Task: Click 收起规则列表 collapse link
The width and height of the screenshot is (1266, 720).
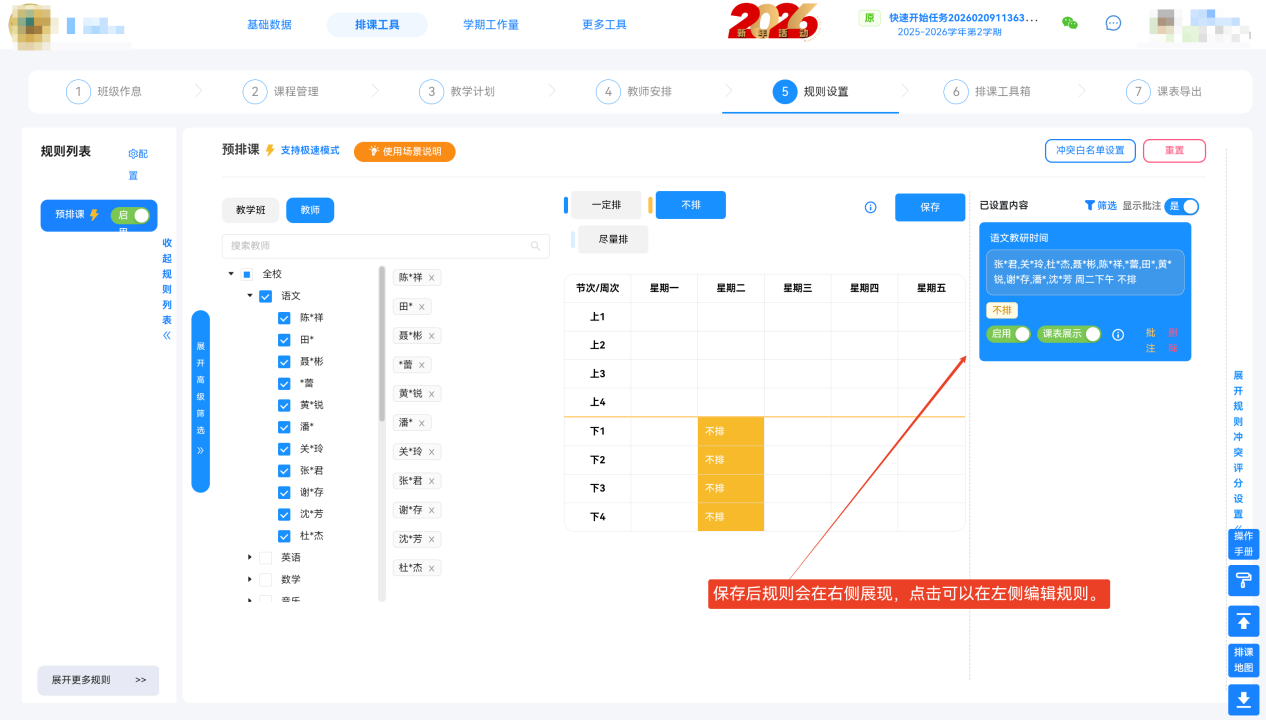Action: pyautogui.click(x=167, y=289)
